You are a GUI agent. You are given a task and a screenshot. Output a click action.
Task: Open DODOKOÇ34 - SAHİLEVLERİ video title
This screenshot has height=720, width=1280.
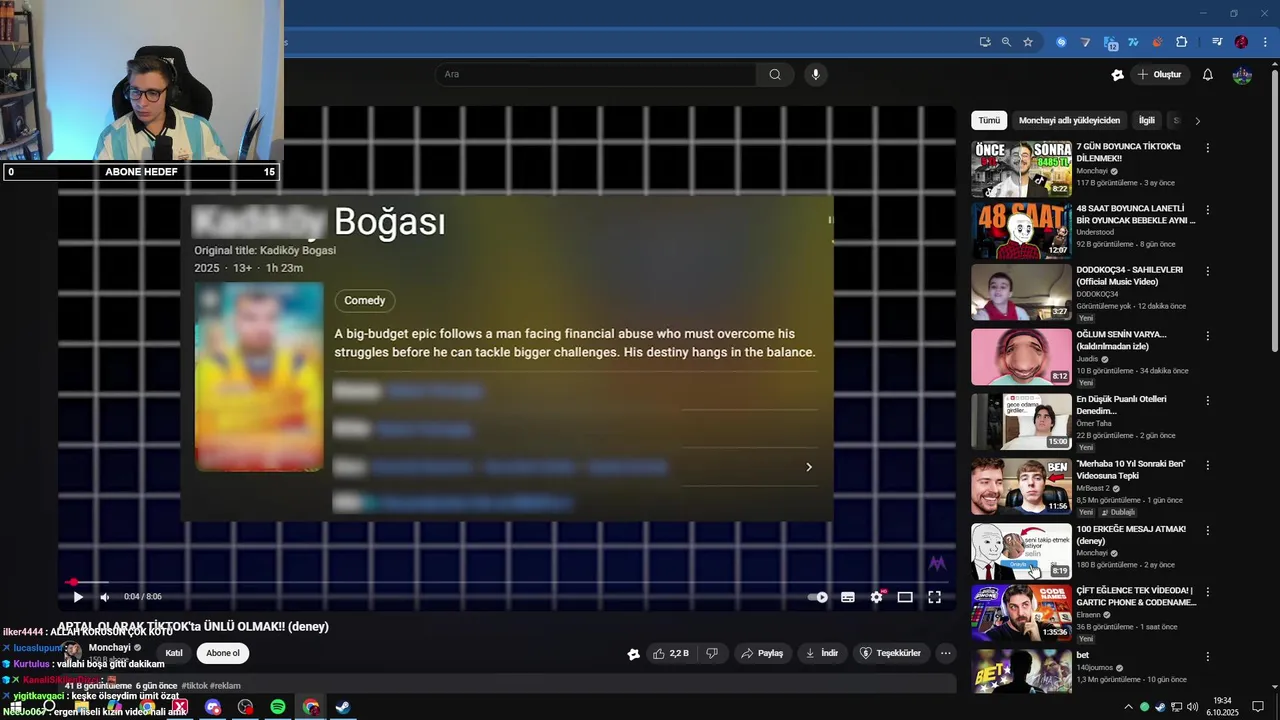point(1129,276)
